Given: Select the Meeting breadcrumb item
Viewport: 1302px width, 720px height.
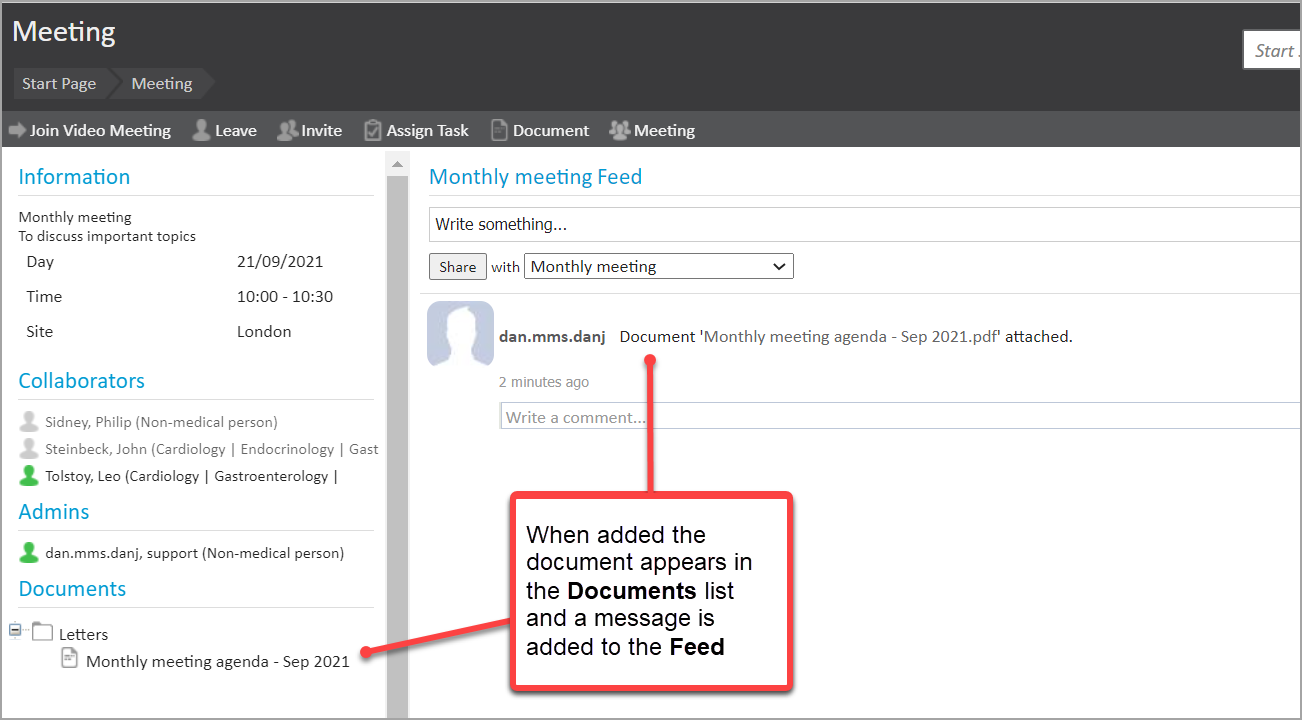Looking at the screenshot, I should tap(162, 84).
